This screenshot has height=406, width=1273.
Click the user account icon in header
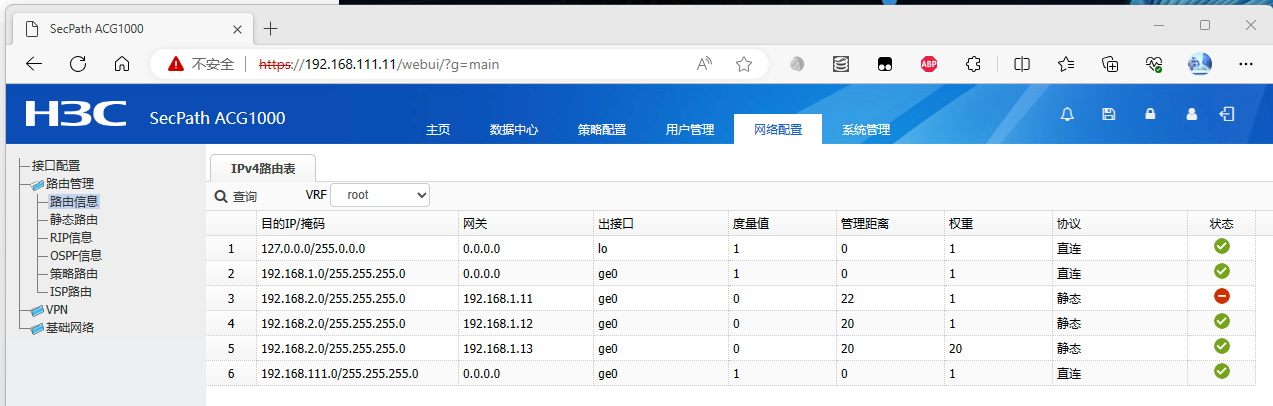1191,114
